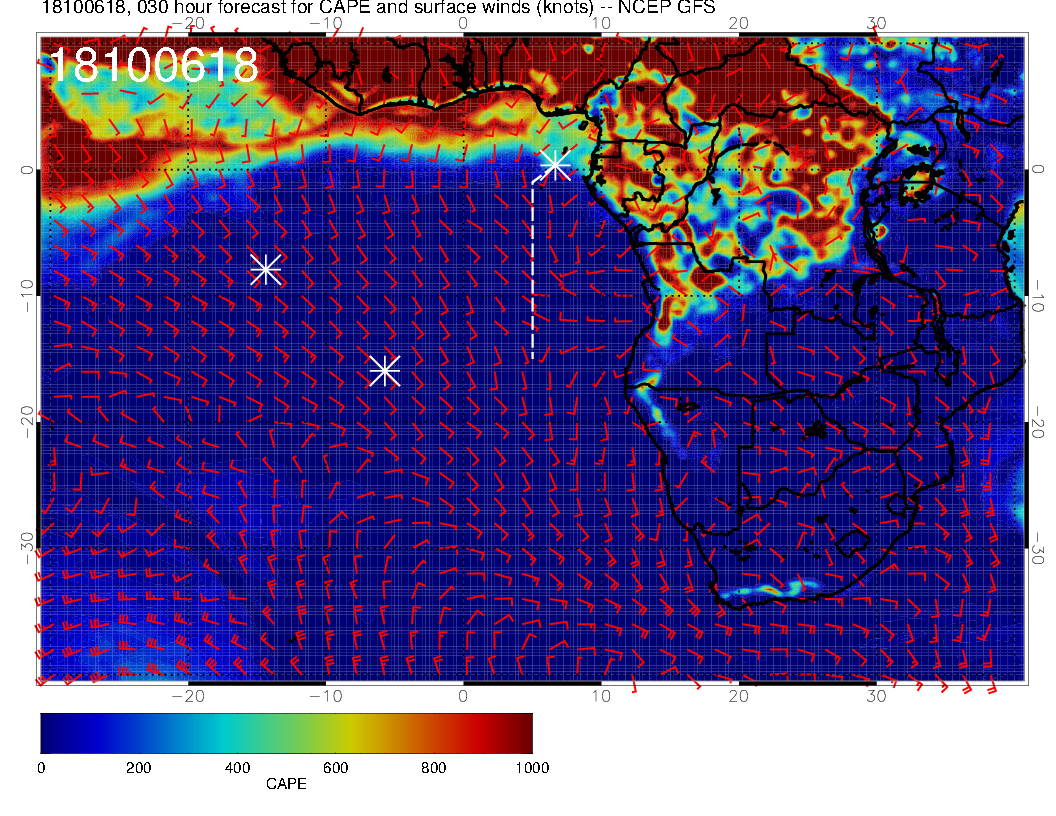Viewport: 1056px width, 816px height.
Task: Click the 10 longitude label on the top axis
Action: [601, 23]
